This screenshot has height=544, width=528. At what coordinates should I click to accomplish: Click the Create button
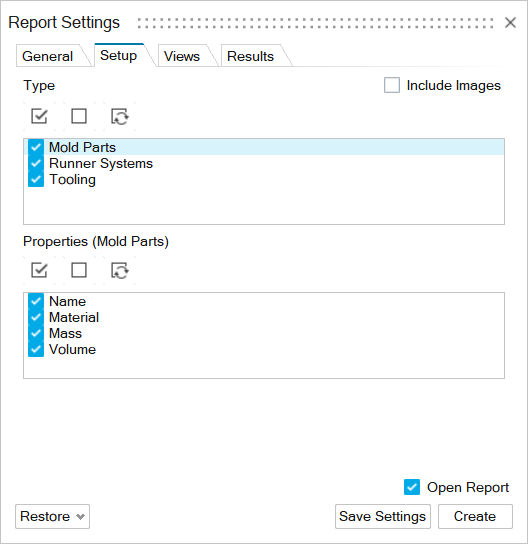click(x=475, y=517)
